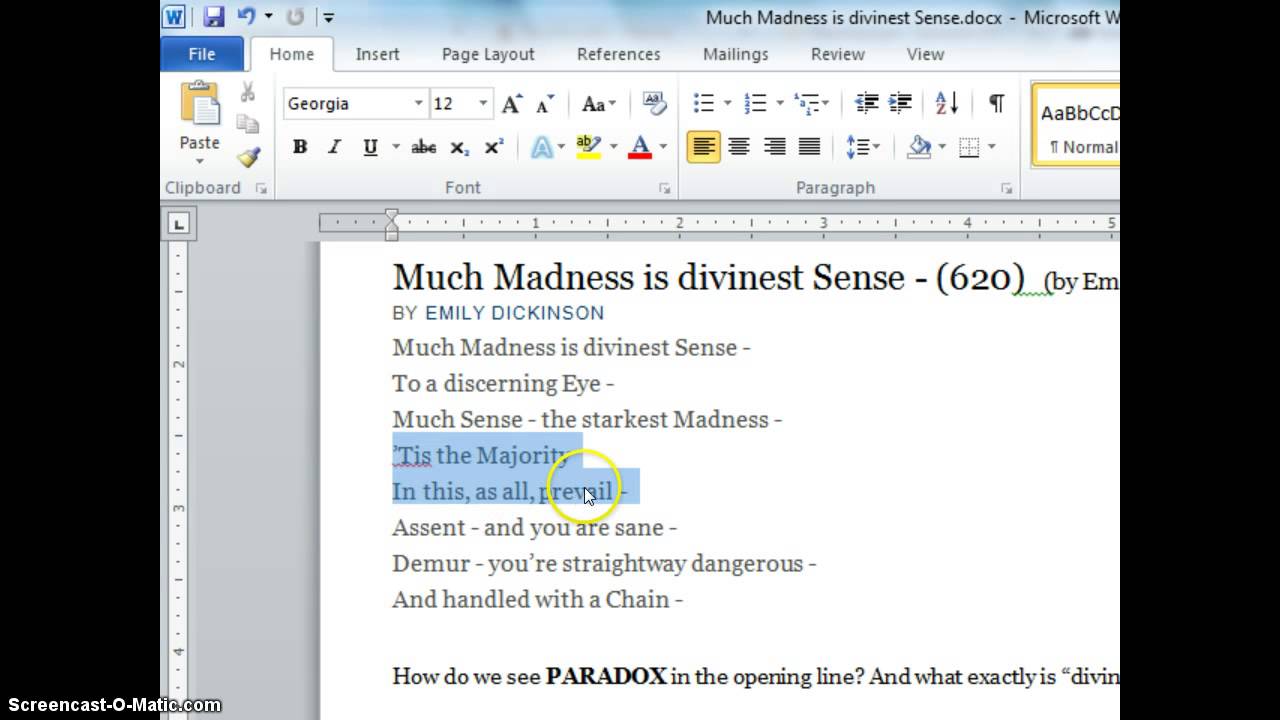This screenshot has height=720, width=1280.
Task: Toggle Italic formatting
Action: 334,147
